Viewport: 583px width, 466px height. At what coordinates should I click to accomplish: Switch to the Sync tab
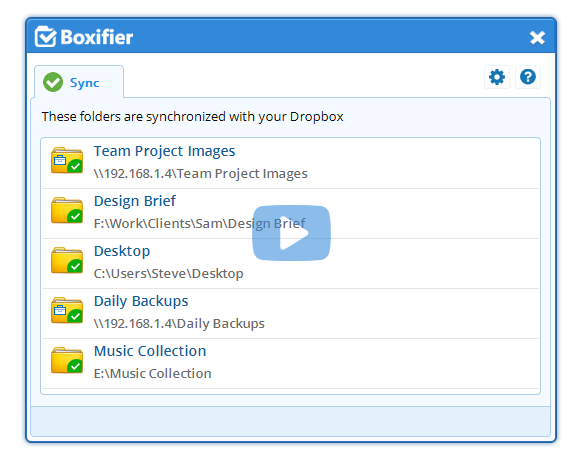coord(79,82)
